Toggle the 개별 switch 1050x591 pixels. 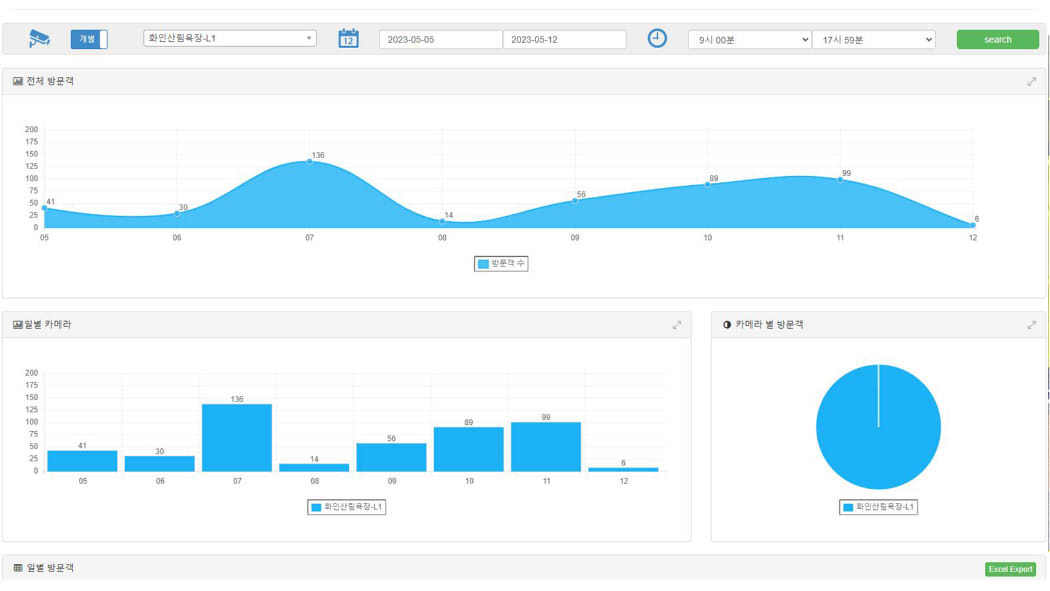(x=89, y=39)
